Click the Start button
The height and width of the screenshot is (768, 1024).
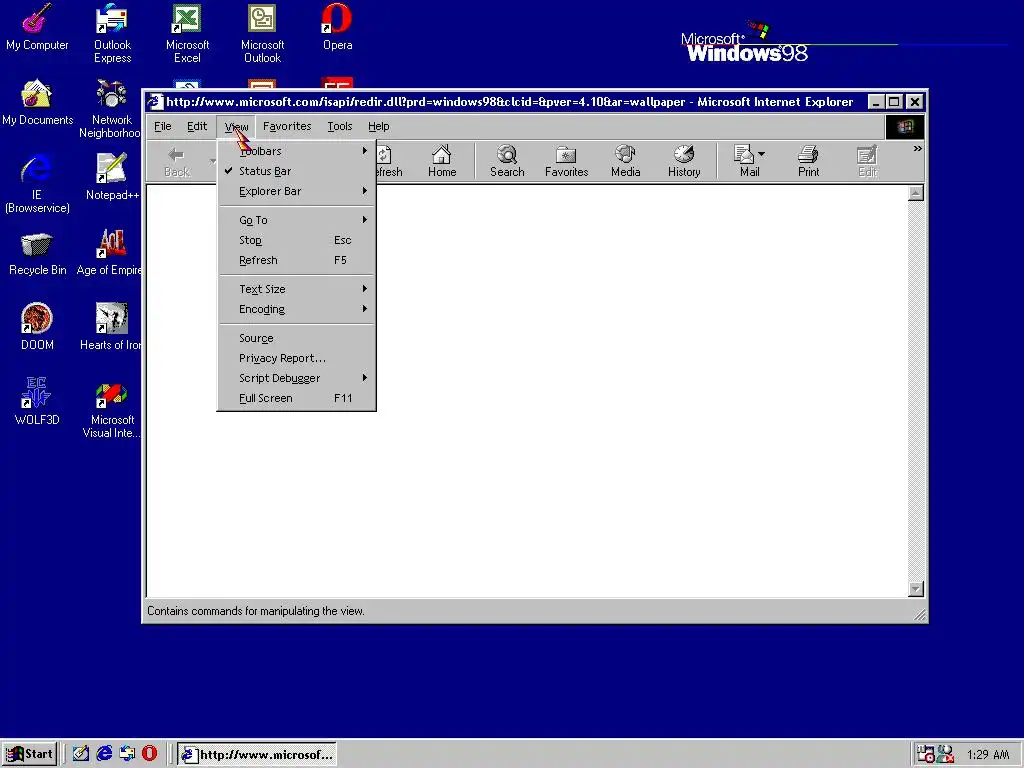(29, 754)
